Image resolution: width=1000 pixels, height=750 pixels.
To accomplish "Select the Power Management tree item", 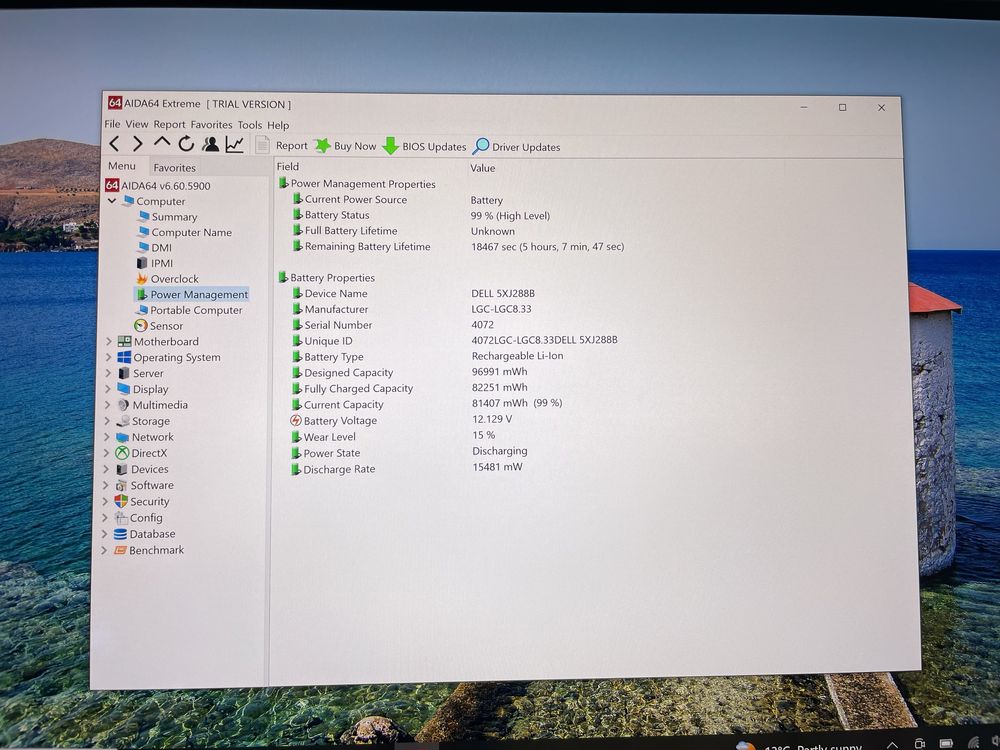I will point(192,294).
